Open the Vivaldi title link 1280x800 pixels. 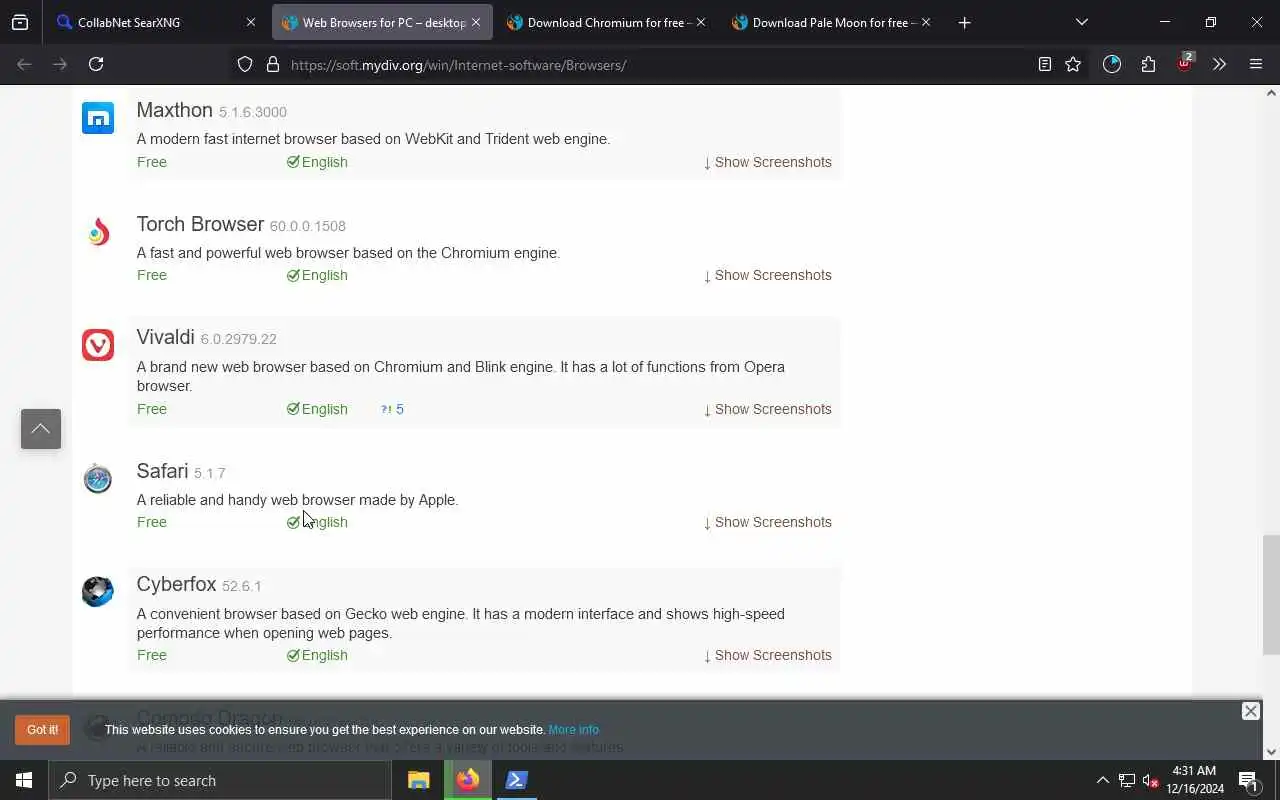[x=165, y=337]
